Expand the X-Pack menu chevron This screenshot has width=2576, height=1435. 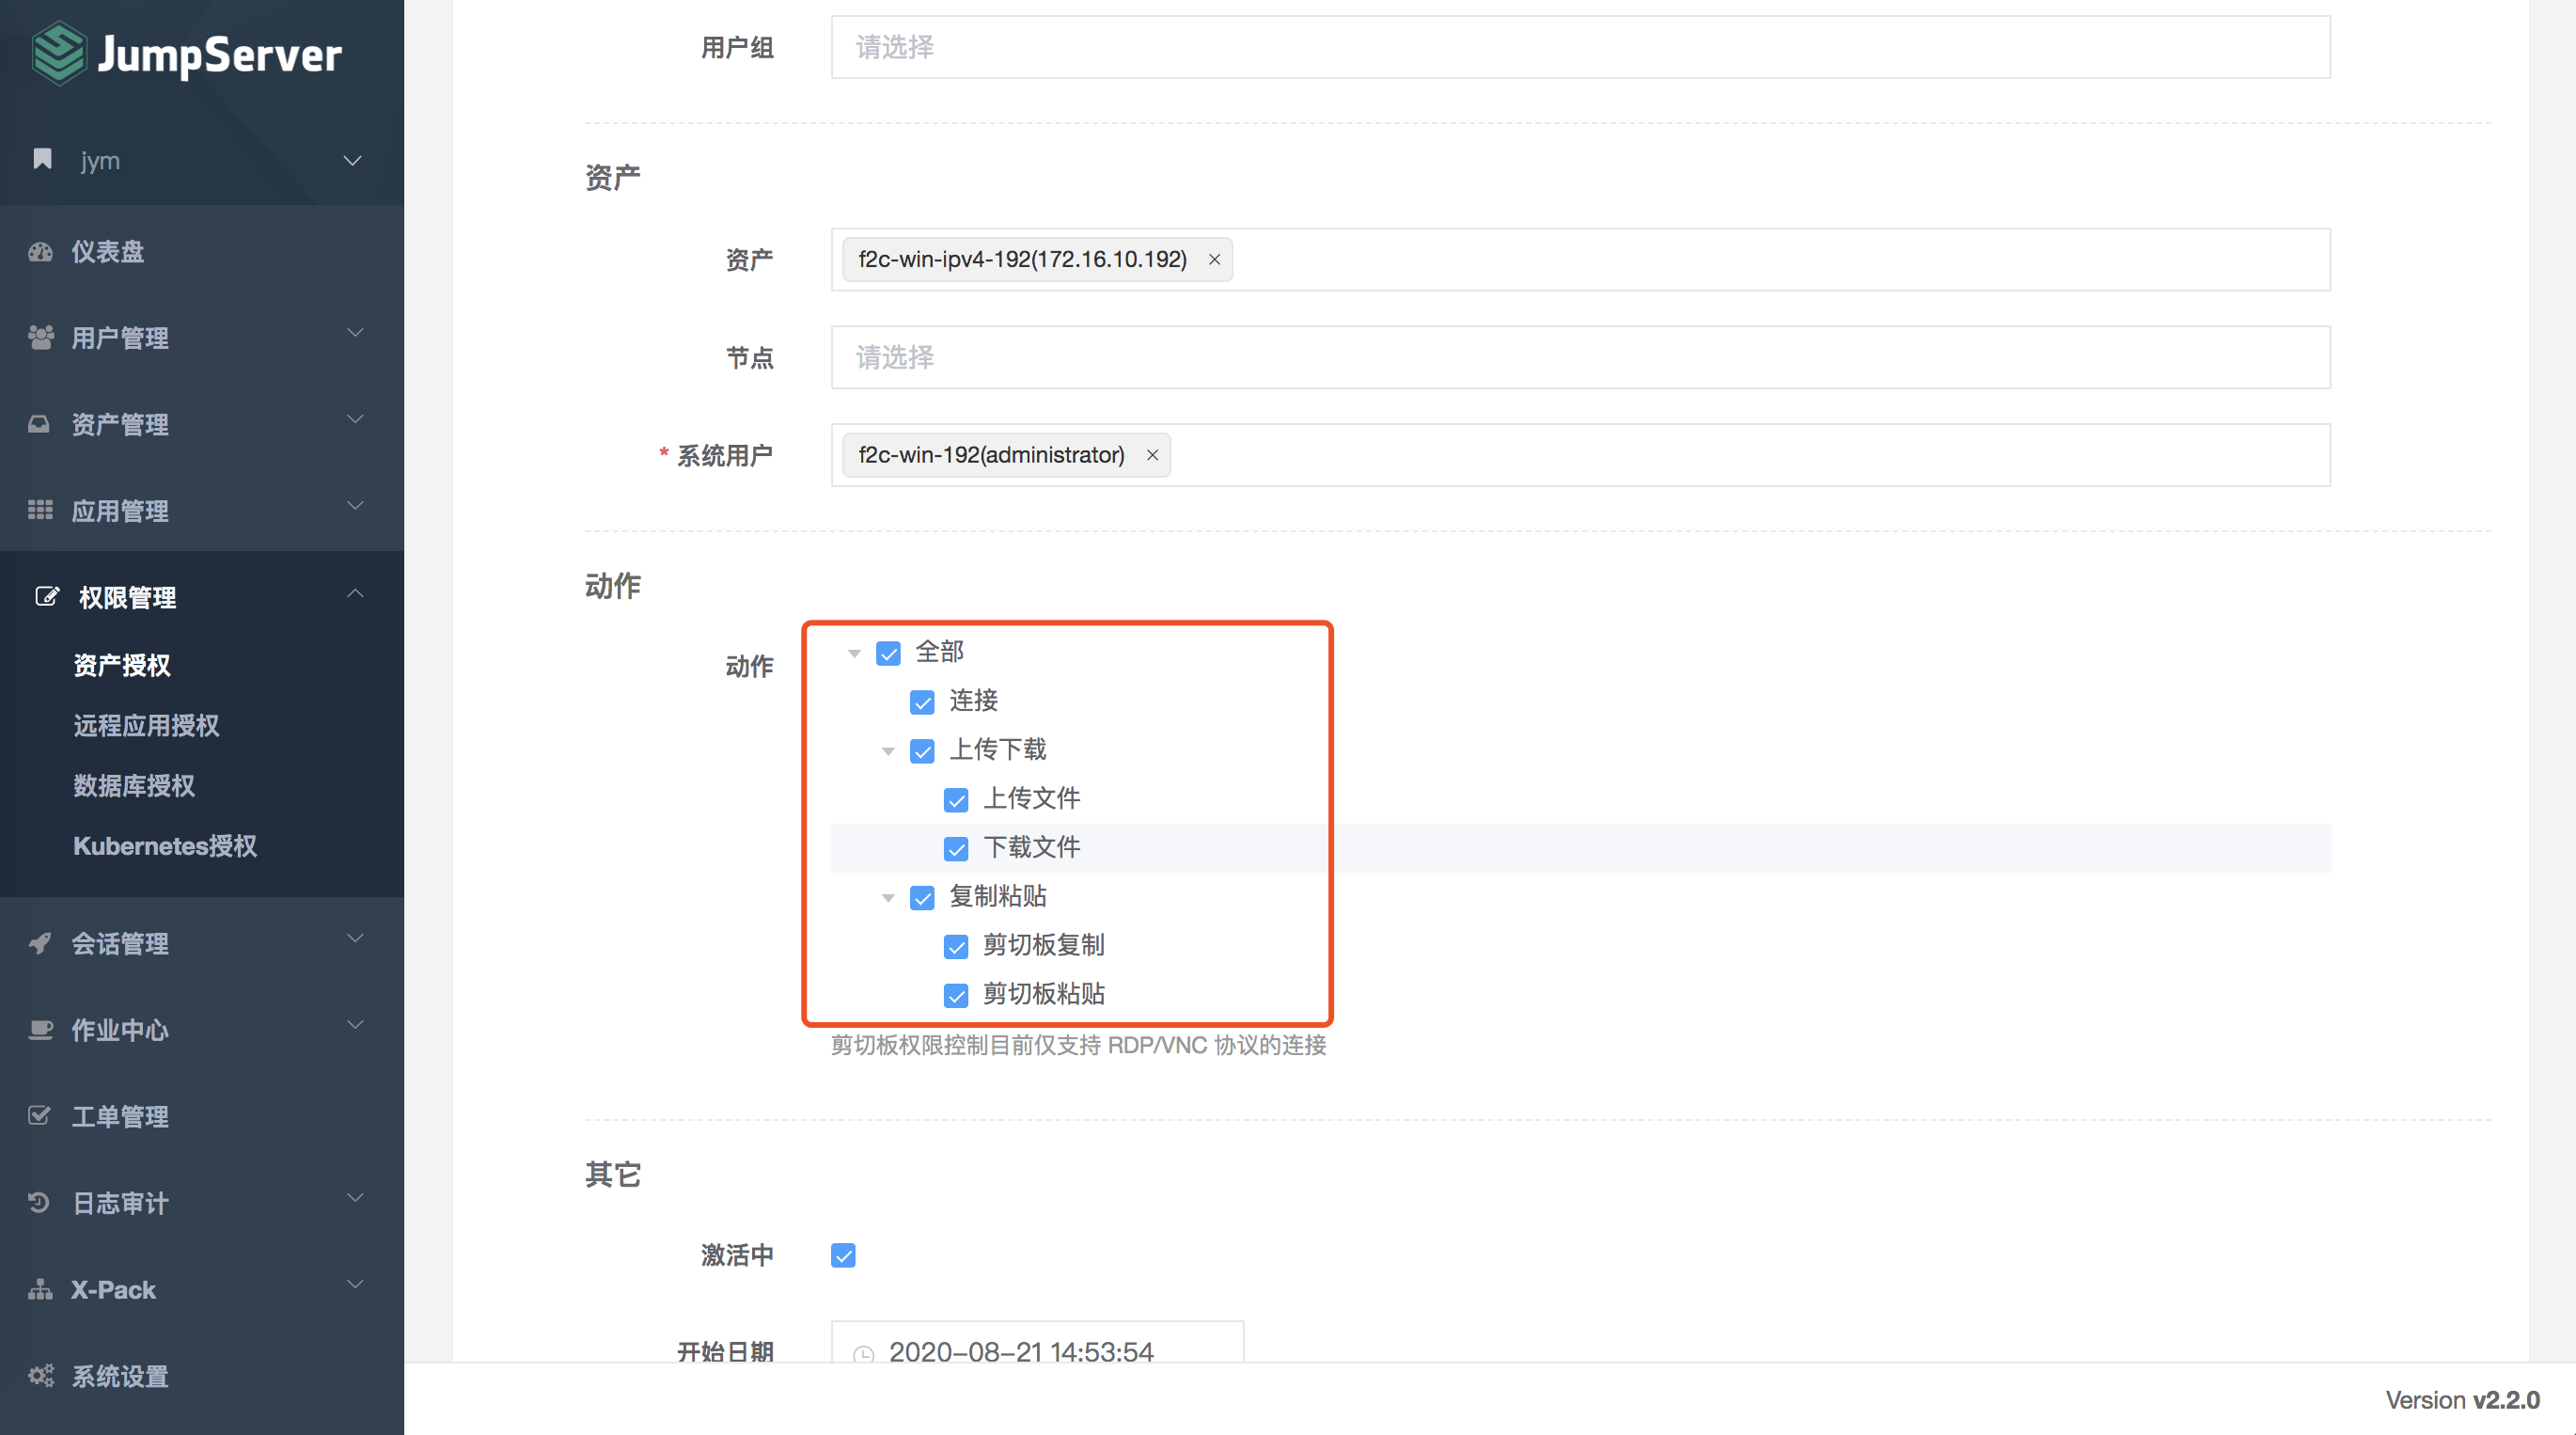355,1285
